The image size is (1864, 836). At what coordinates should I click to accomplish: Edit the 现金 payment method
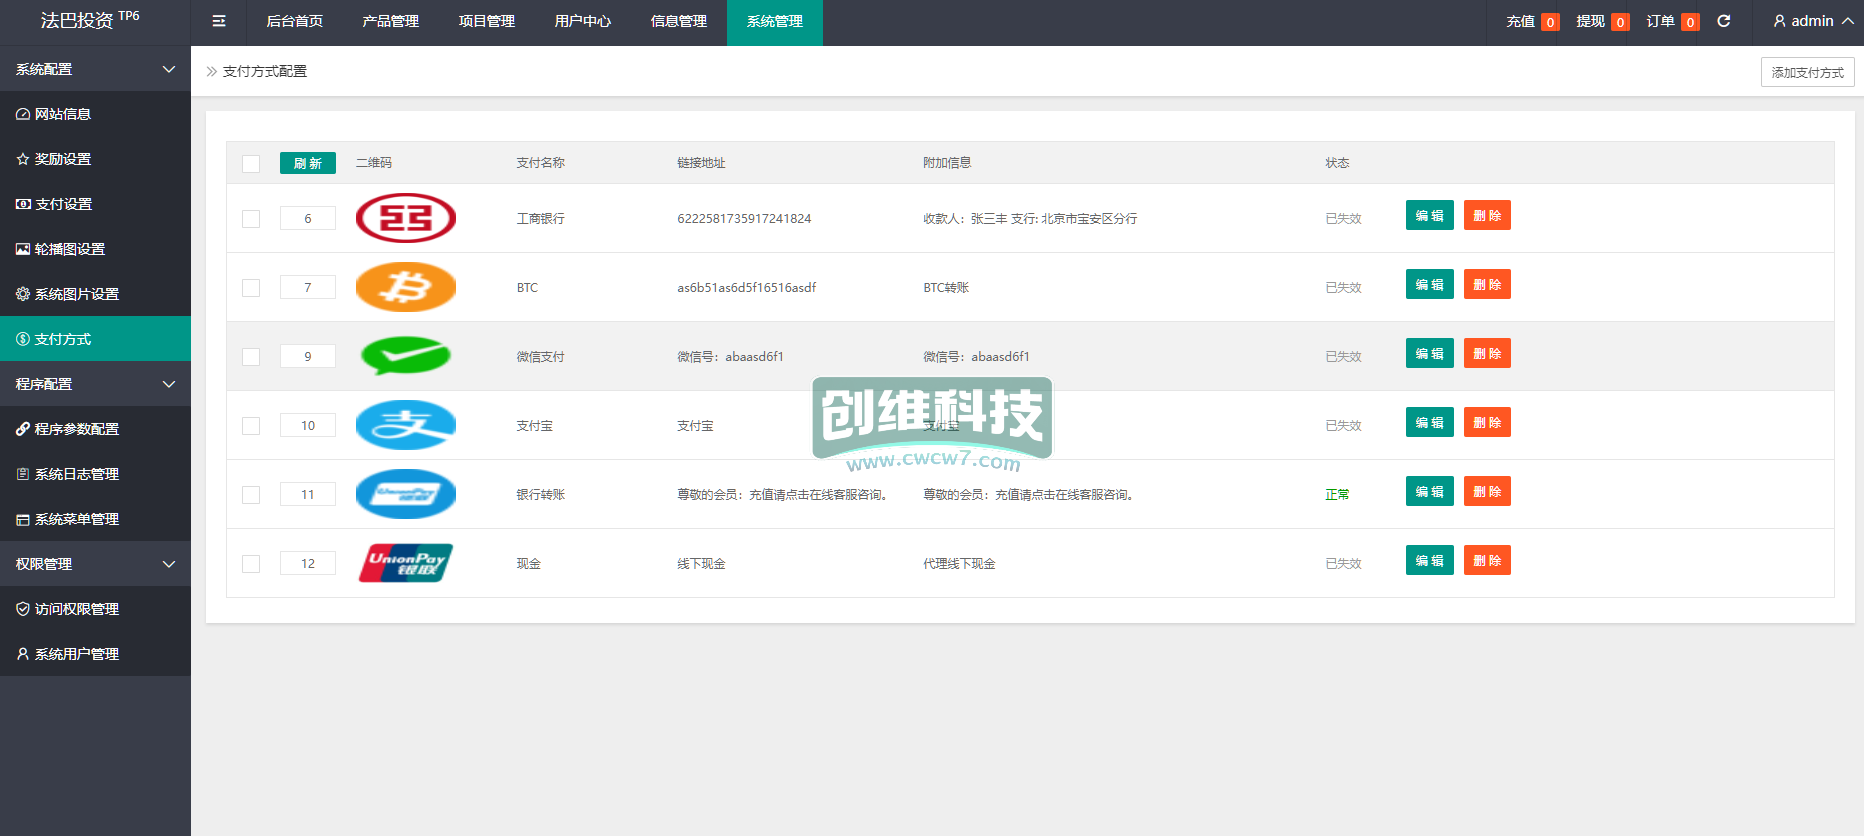[x=1430, y=560]
